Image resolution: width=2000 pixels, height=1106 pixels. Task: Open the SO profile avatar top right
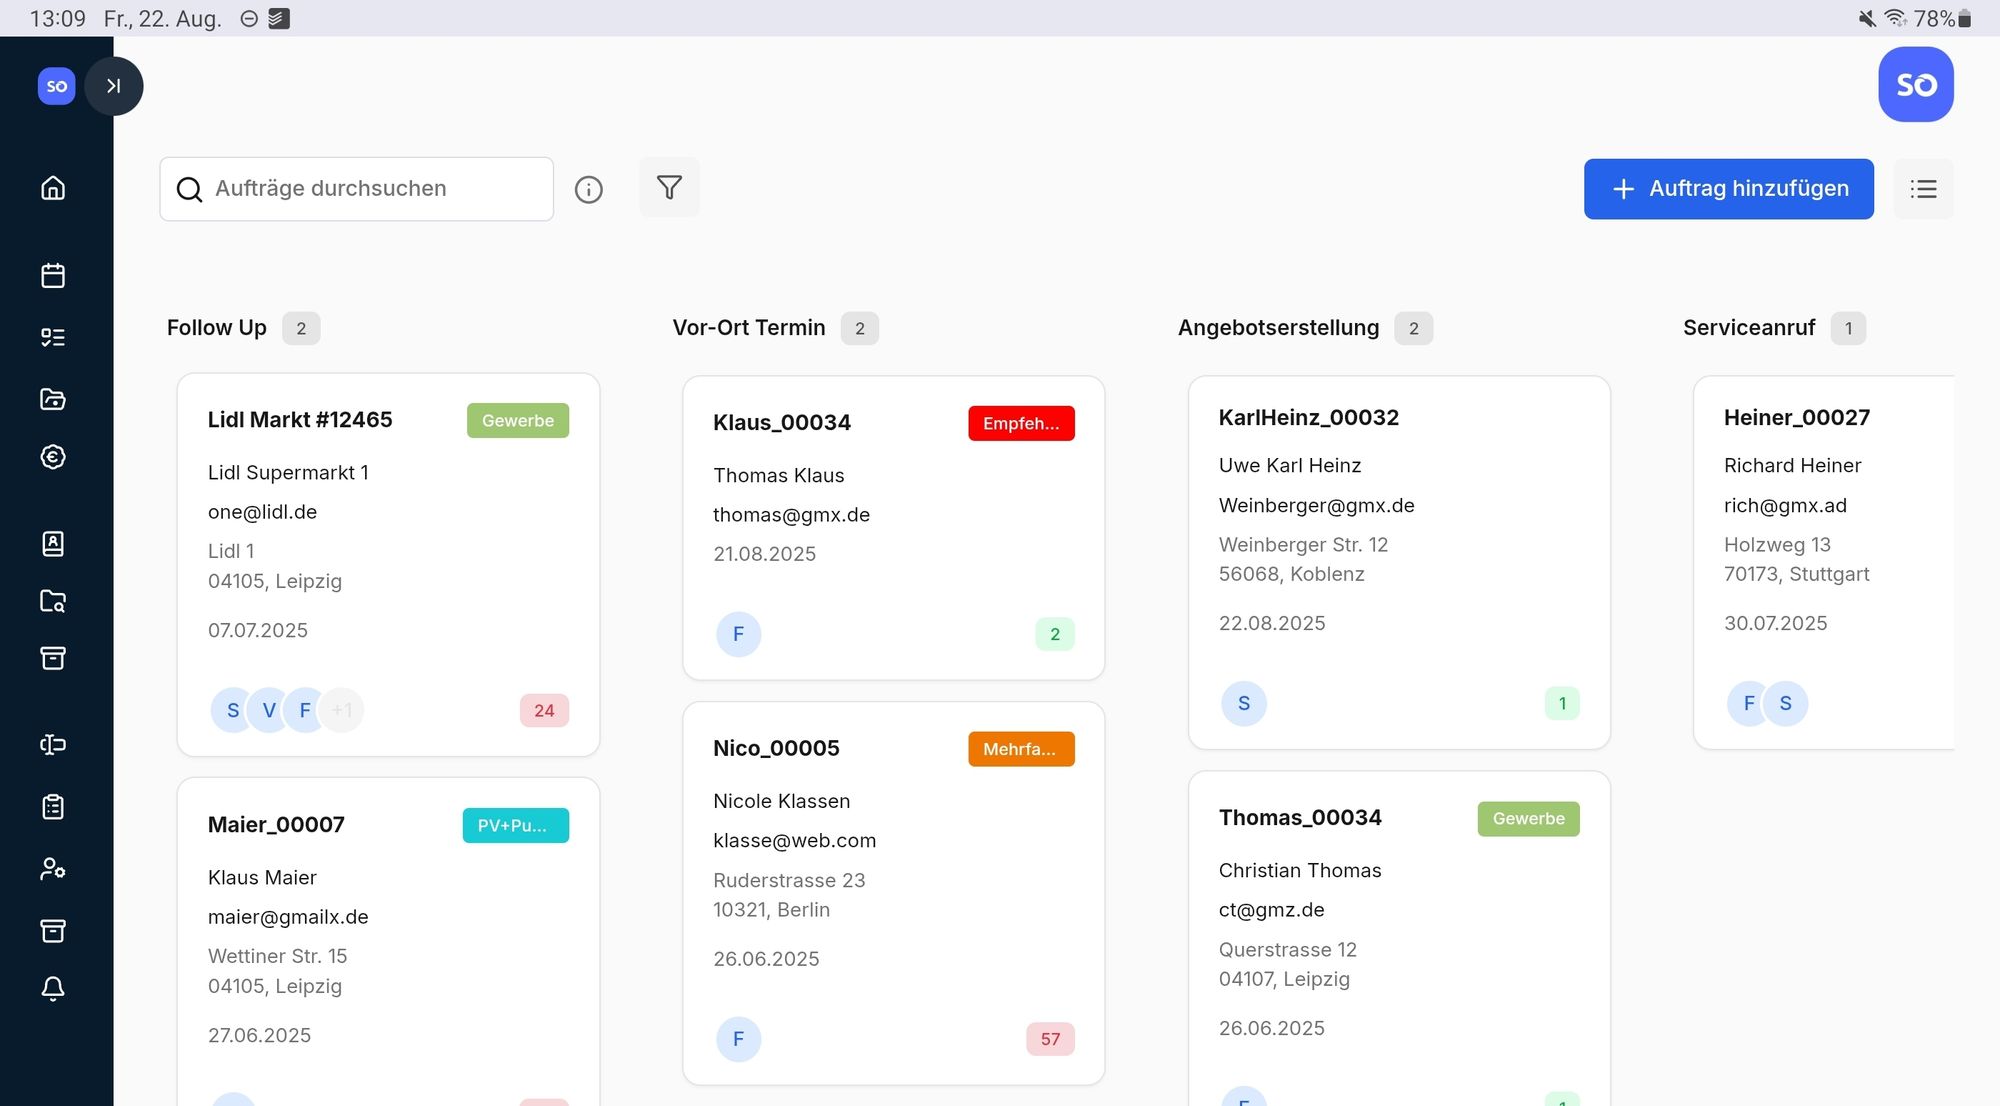coord(1915,85)
